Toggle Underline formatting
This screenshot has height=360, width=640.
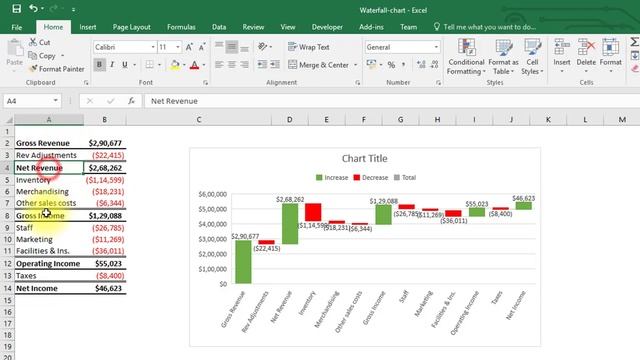(124, 64)
